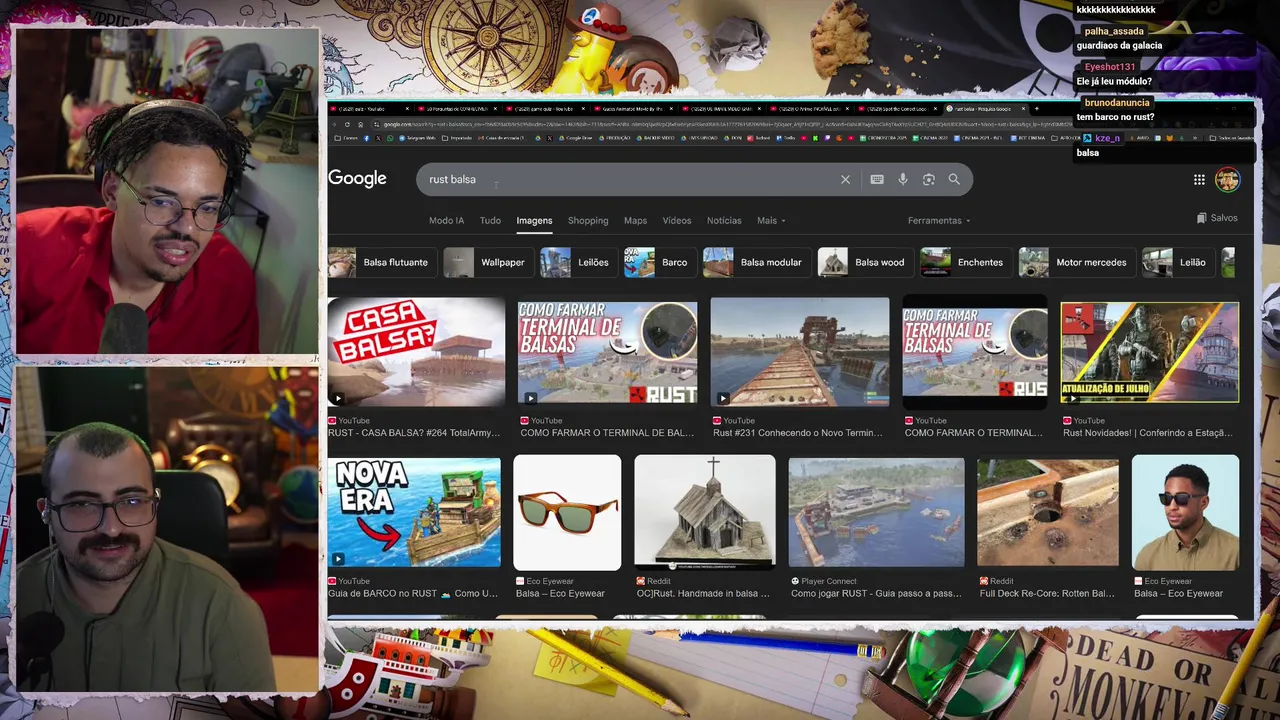Switch to the 'rust balsa - Pesquisa Google' browser tab
1280x720 pixels.
983,108
